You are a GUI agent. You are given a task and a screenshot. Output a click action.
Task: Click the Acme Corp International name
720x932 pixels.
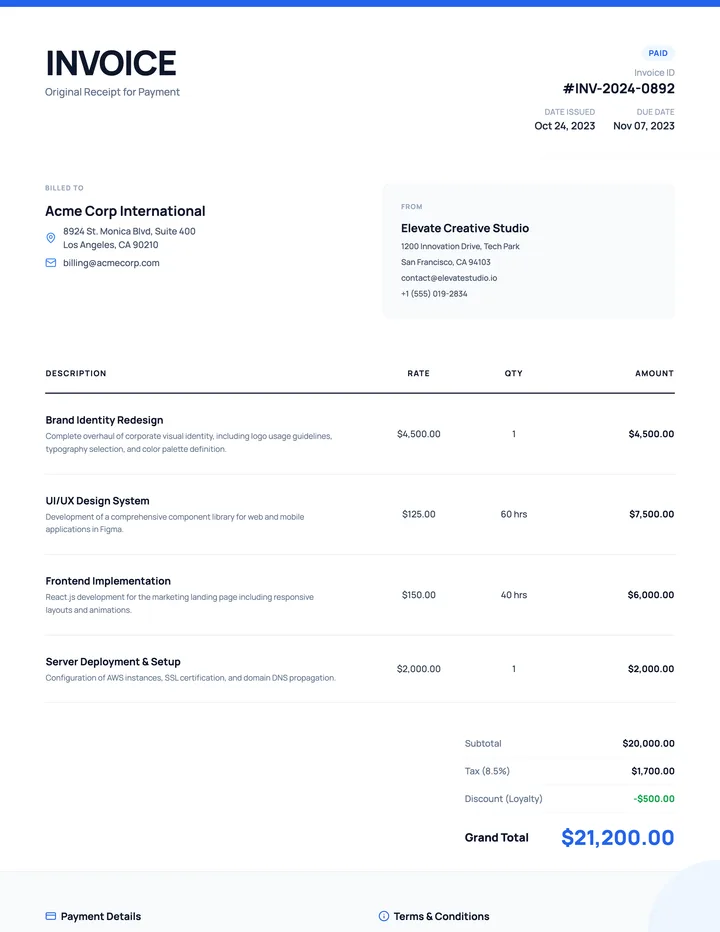pos(125,211)
